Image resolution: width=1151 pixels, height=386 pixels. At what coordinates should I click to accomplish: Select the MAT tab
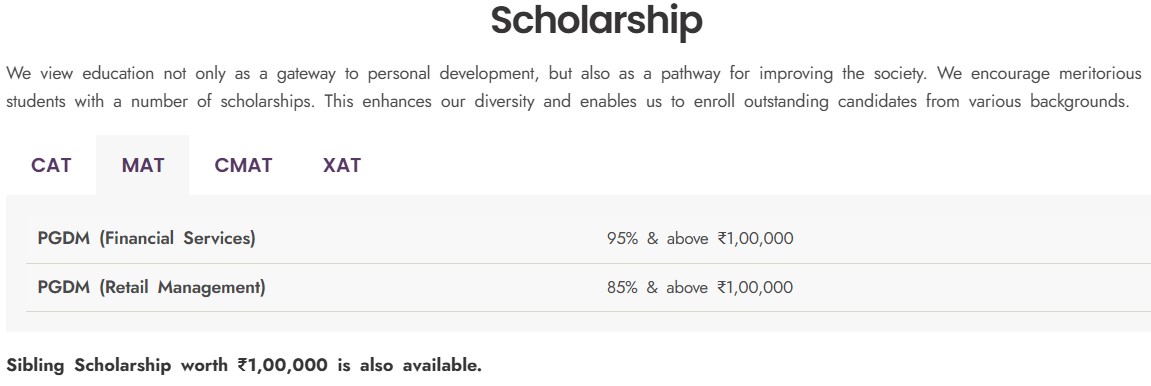[142, 165]
